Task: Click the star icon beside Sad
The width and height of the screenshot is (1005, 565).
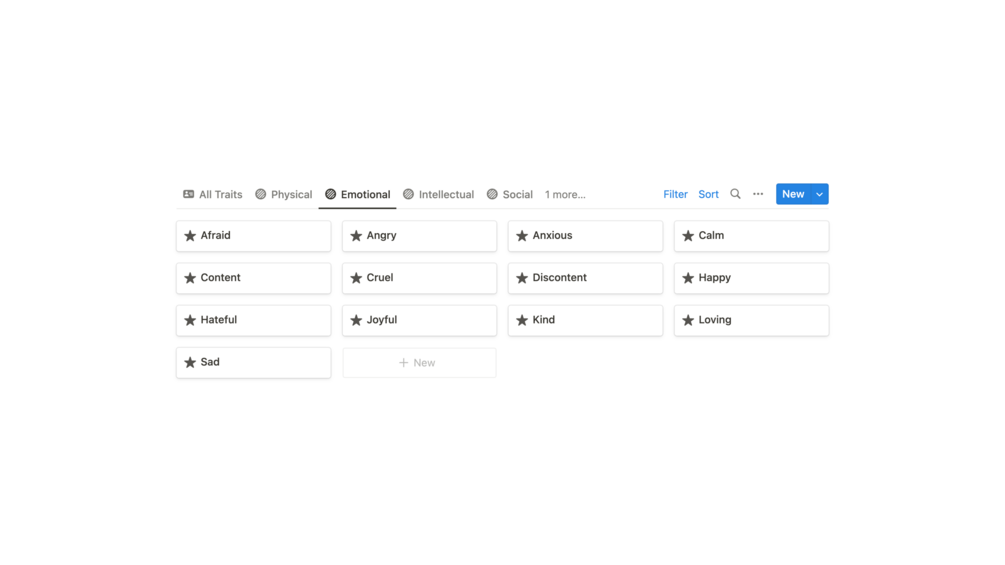Action: pos(190,362)
